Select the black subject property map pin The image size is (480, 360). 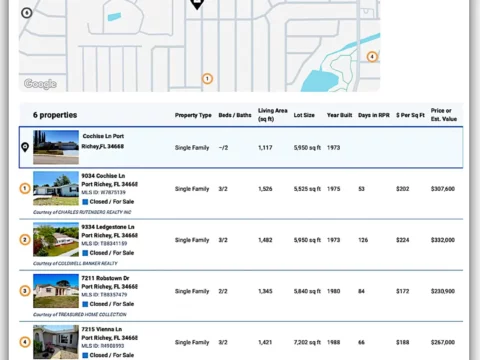197,4
